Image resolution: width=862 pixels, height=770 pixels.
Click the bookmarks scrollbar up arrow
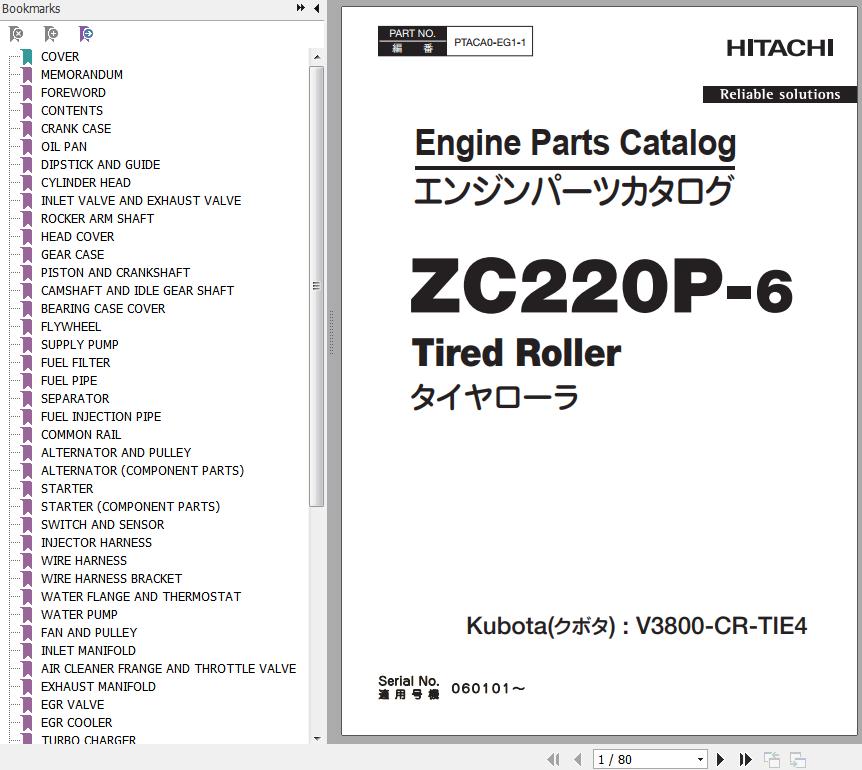317,57
